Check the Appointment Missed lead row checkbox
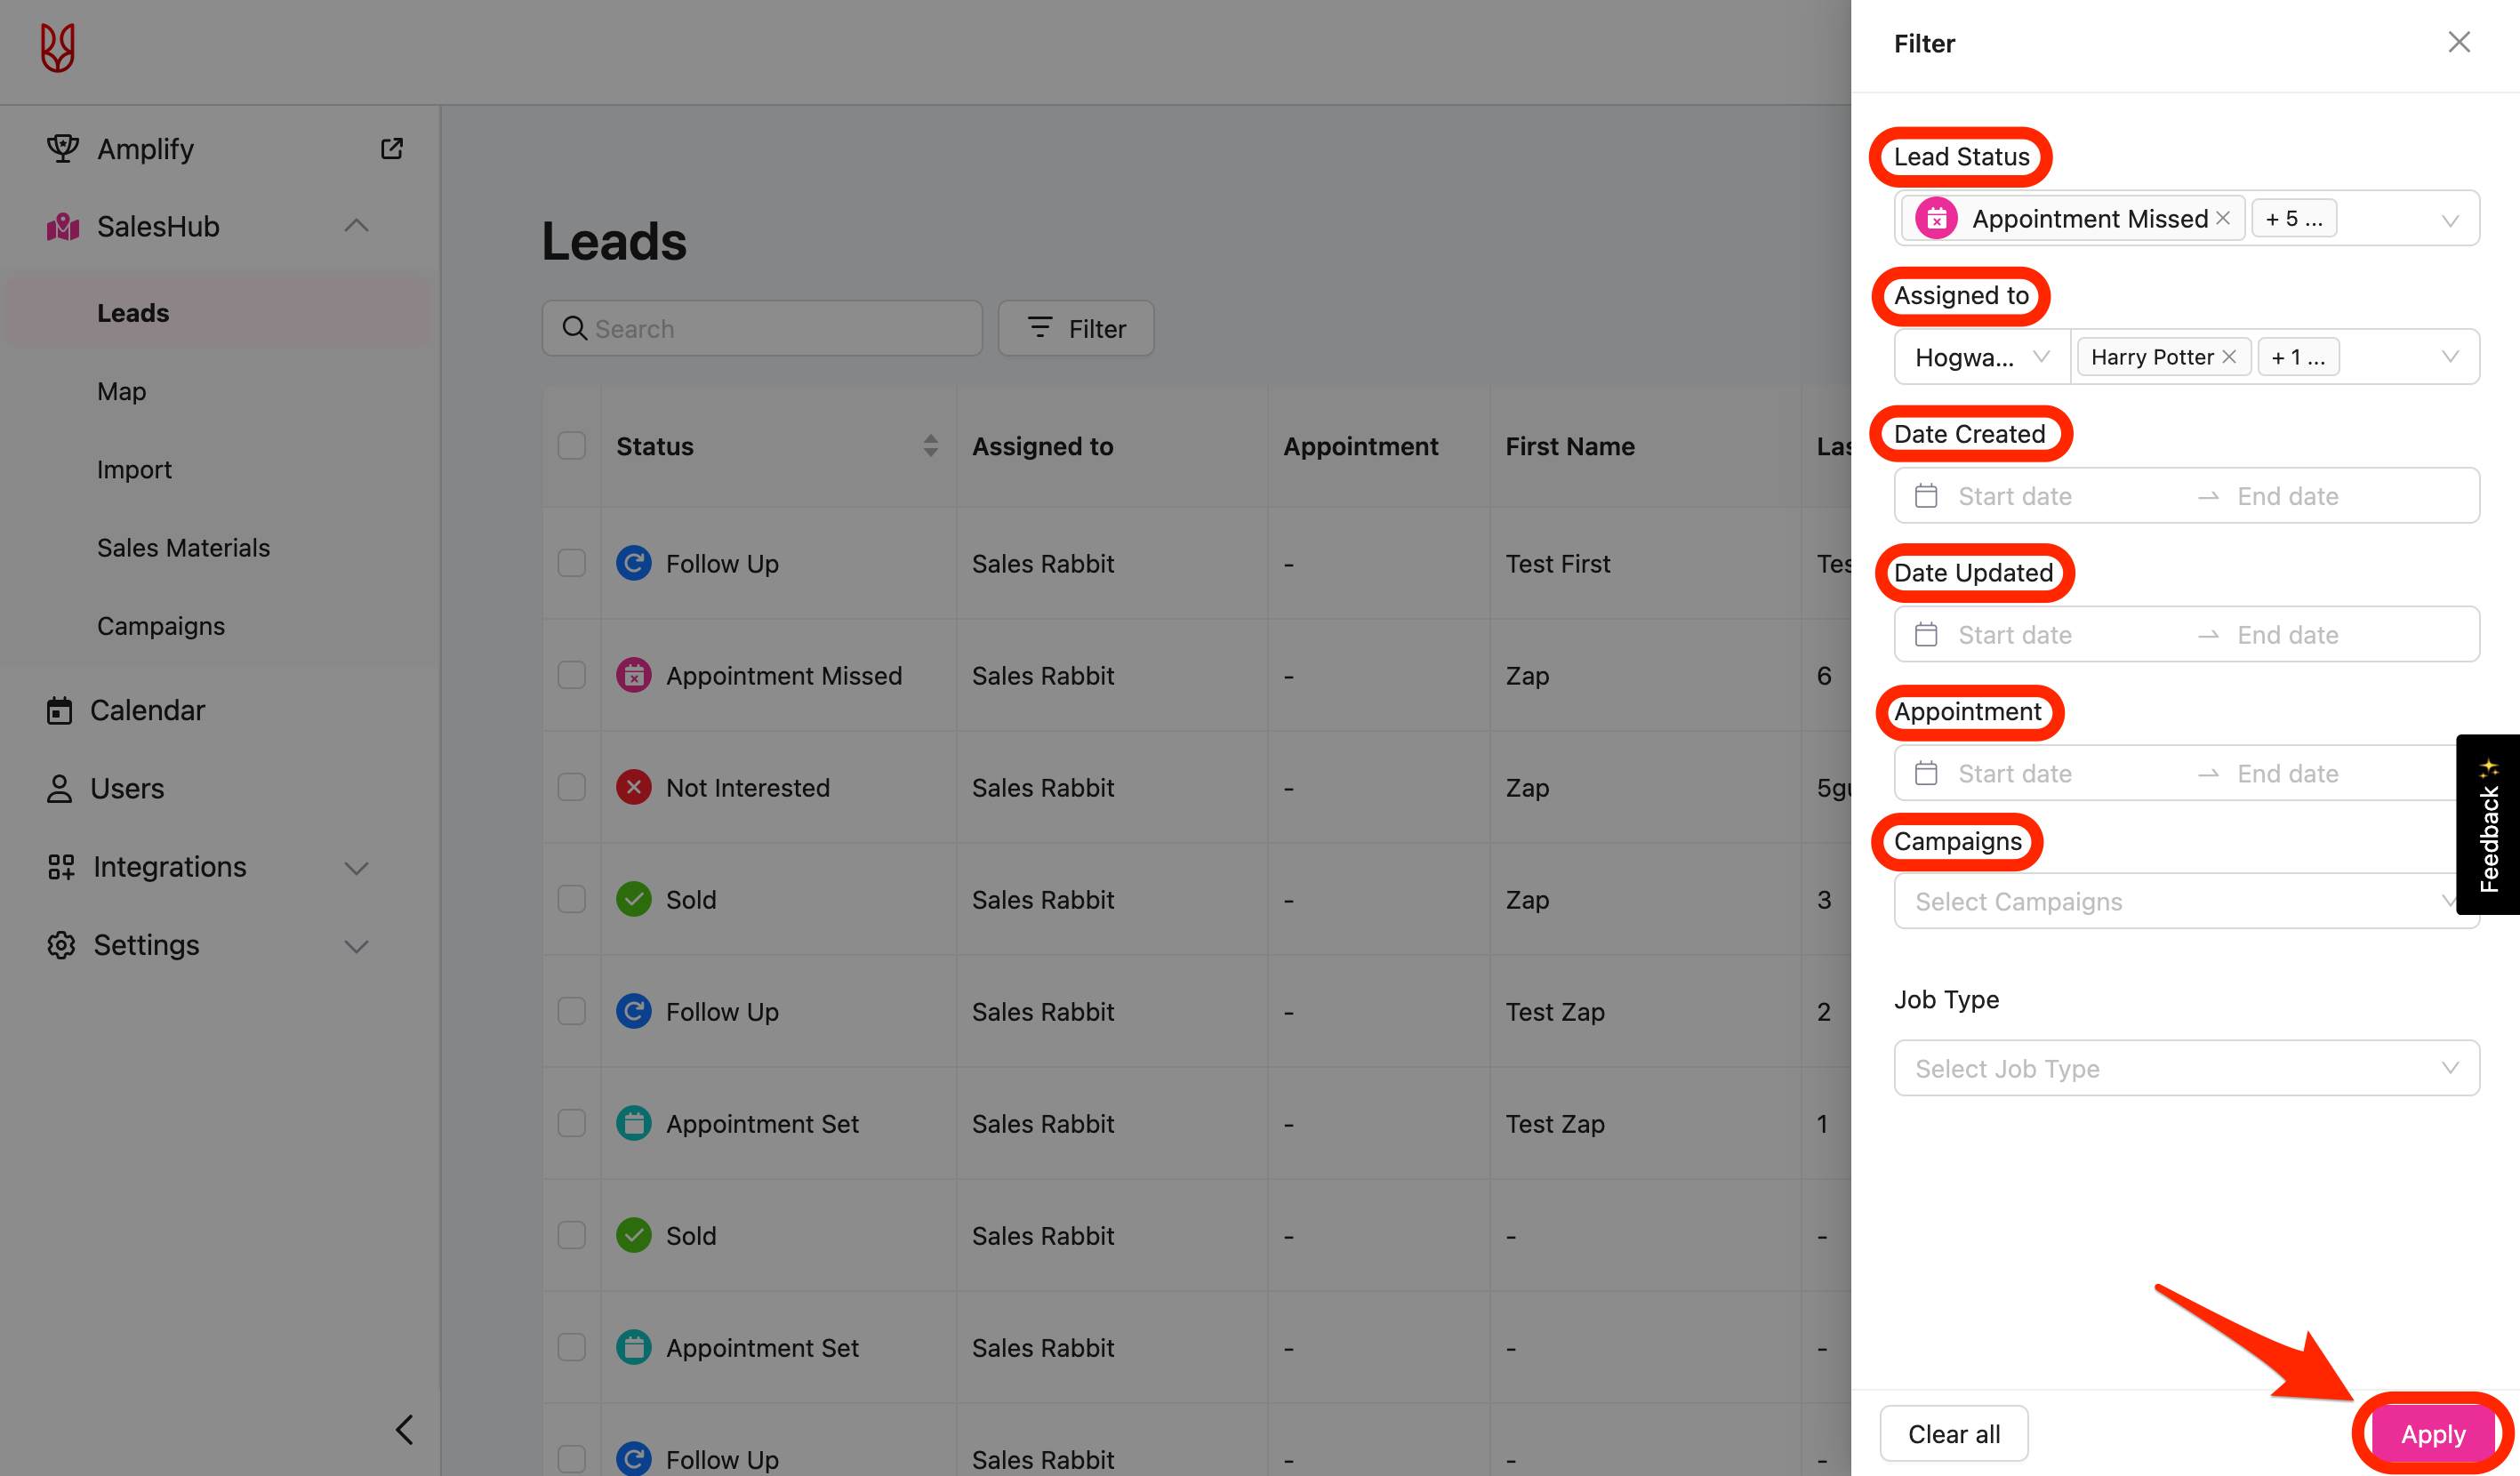The height and width of the screenshot is (1476, 2520). pos(571,676)
